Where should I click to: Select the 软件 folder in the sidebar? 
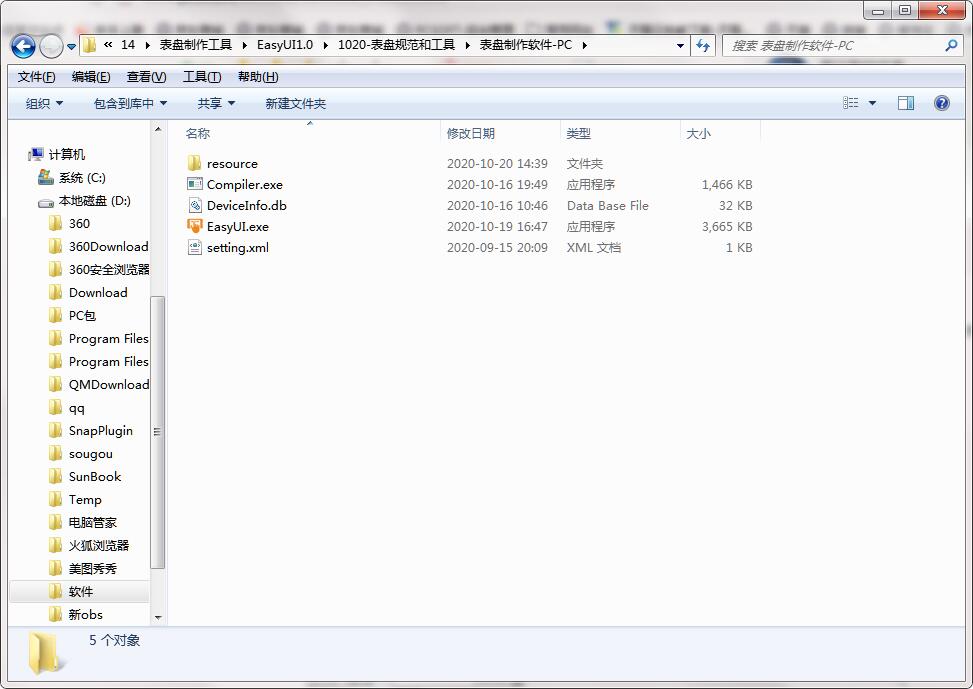pyautogui.click(x=80, y=591)
